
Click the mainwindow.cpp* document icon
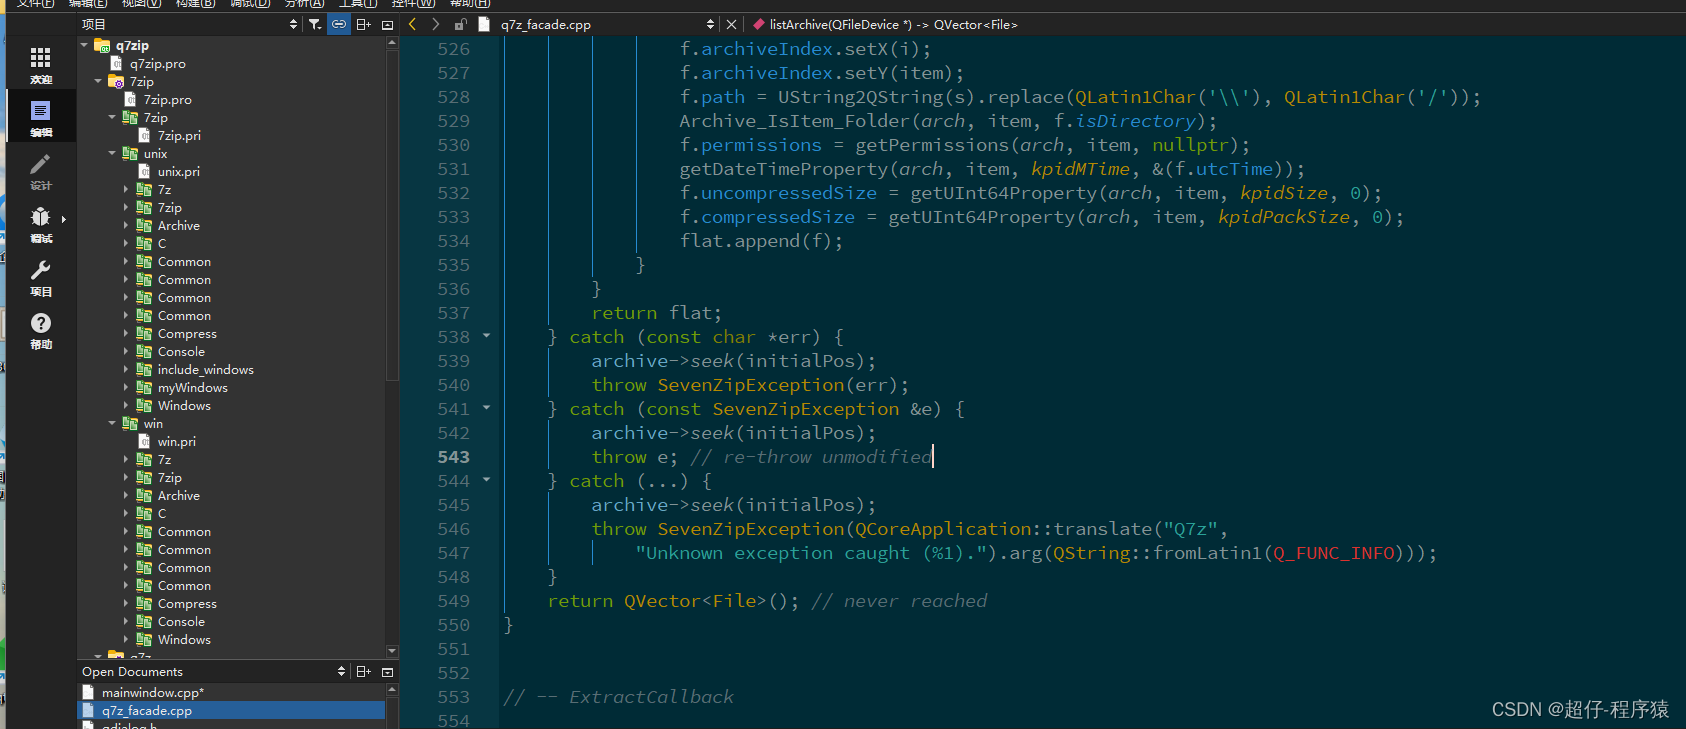[x=88, y=692]
